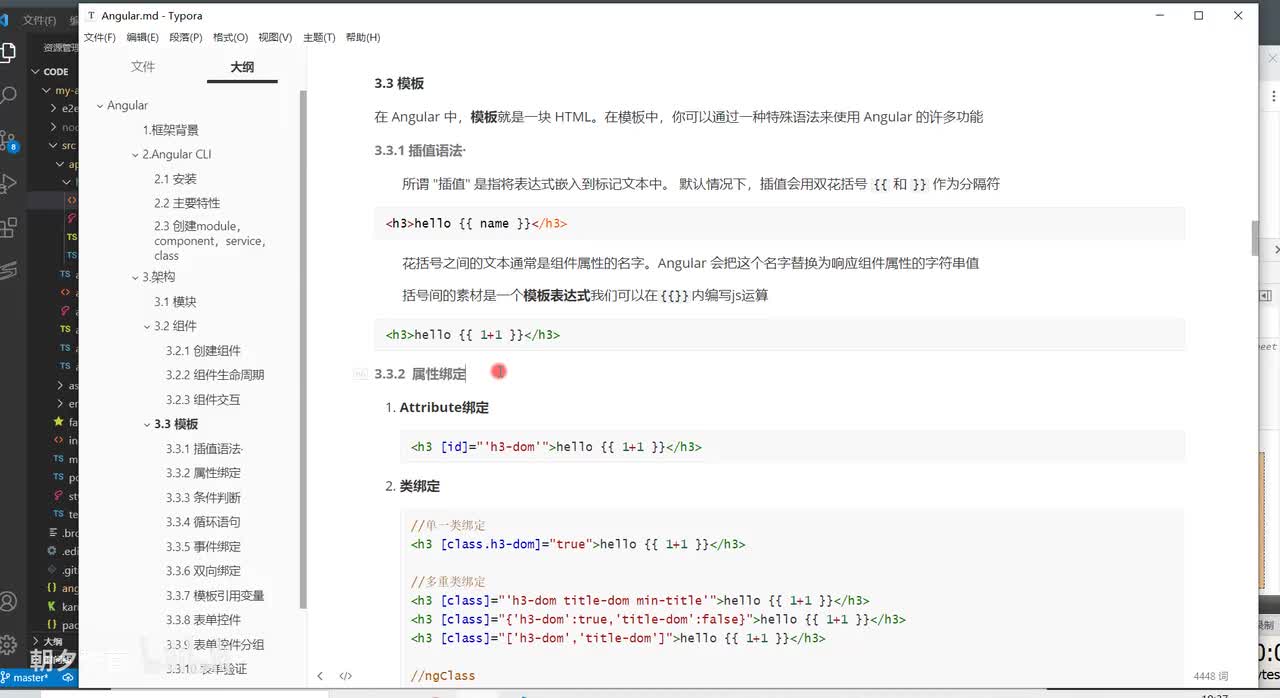Hide Typora sidebar with the left arrow icon
This screenshot has height=698, width=1280.
click(x=320, y=676)
